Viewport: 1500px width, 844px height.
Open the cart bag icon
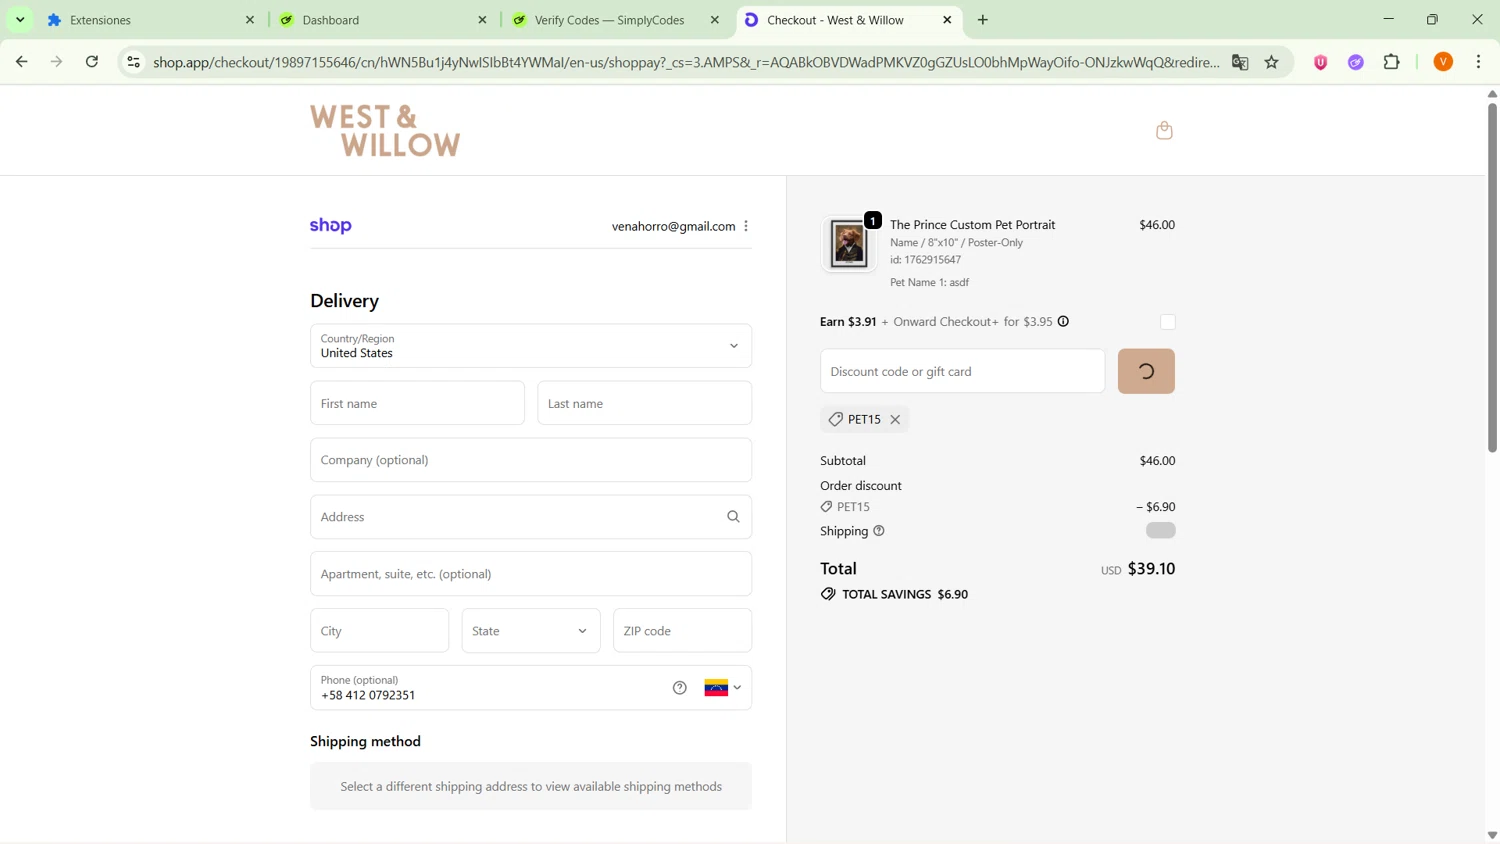coord(1164,131)
